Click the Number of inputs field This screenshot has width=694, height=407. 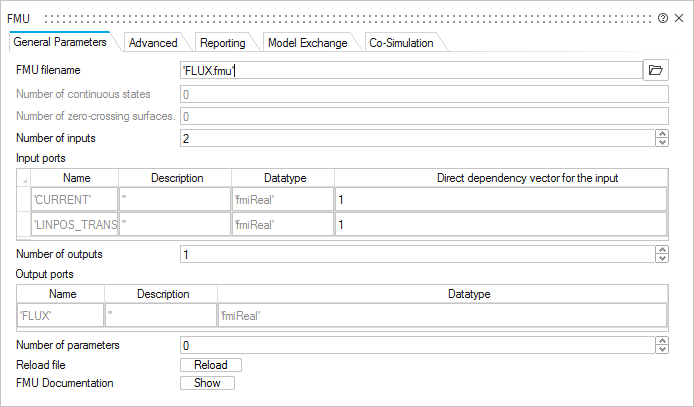coord(417,138)
